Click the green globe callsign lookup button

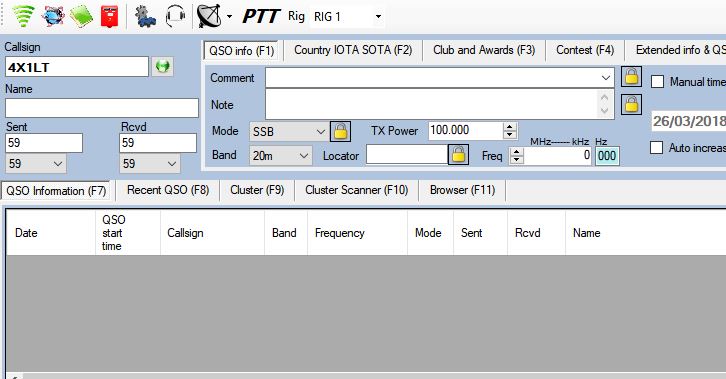(x=163, y=67)
